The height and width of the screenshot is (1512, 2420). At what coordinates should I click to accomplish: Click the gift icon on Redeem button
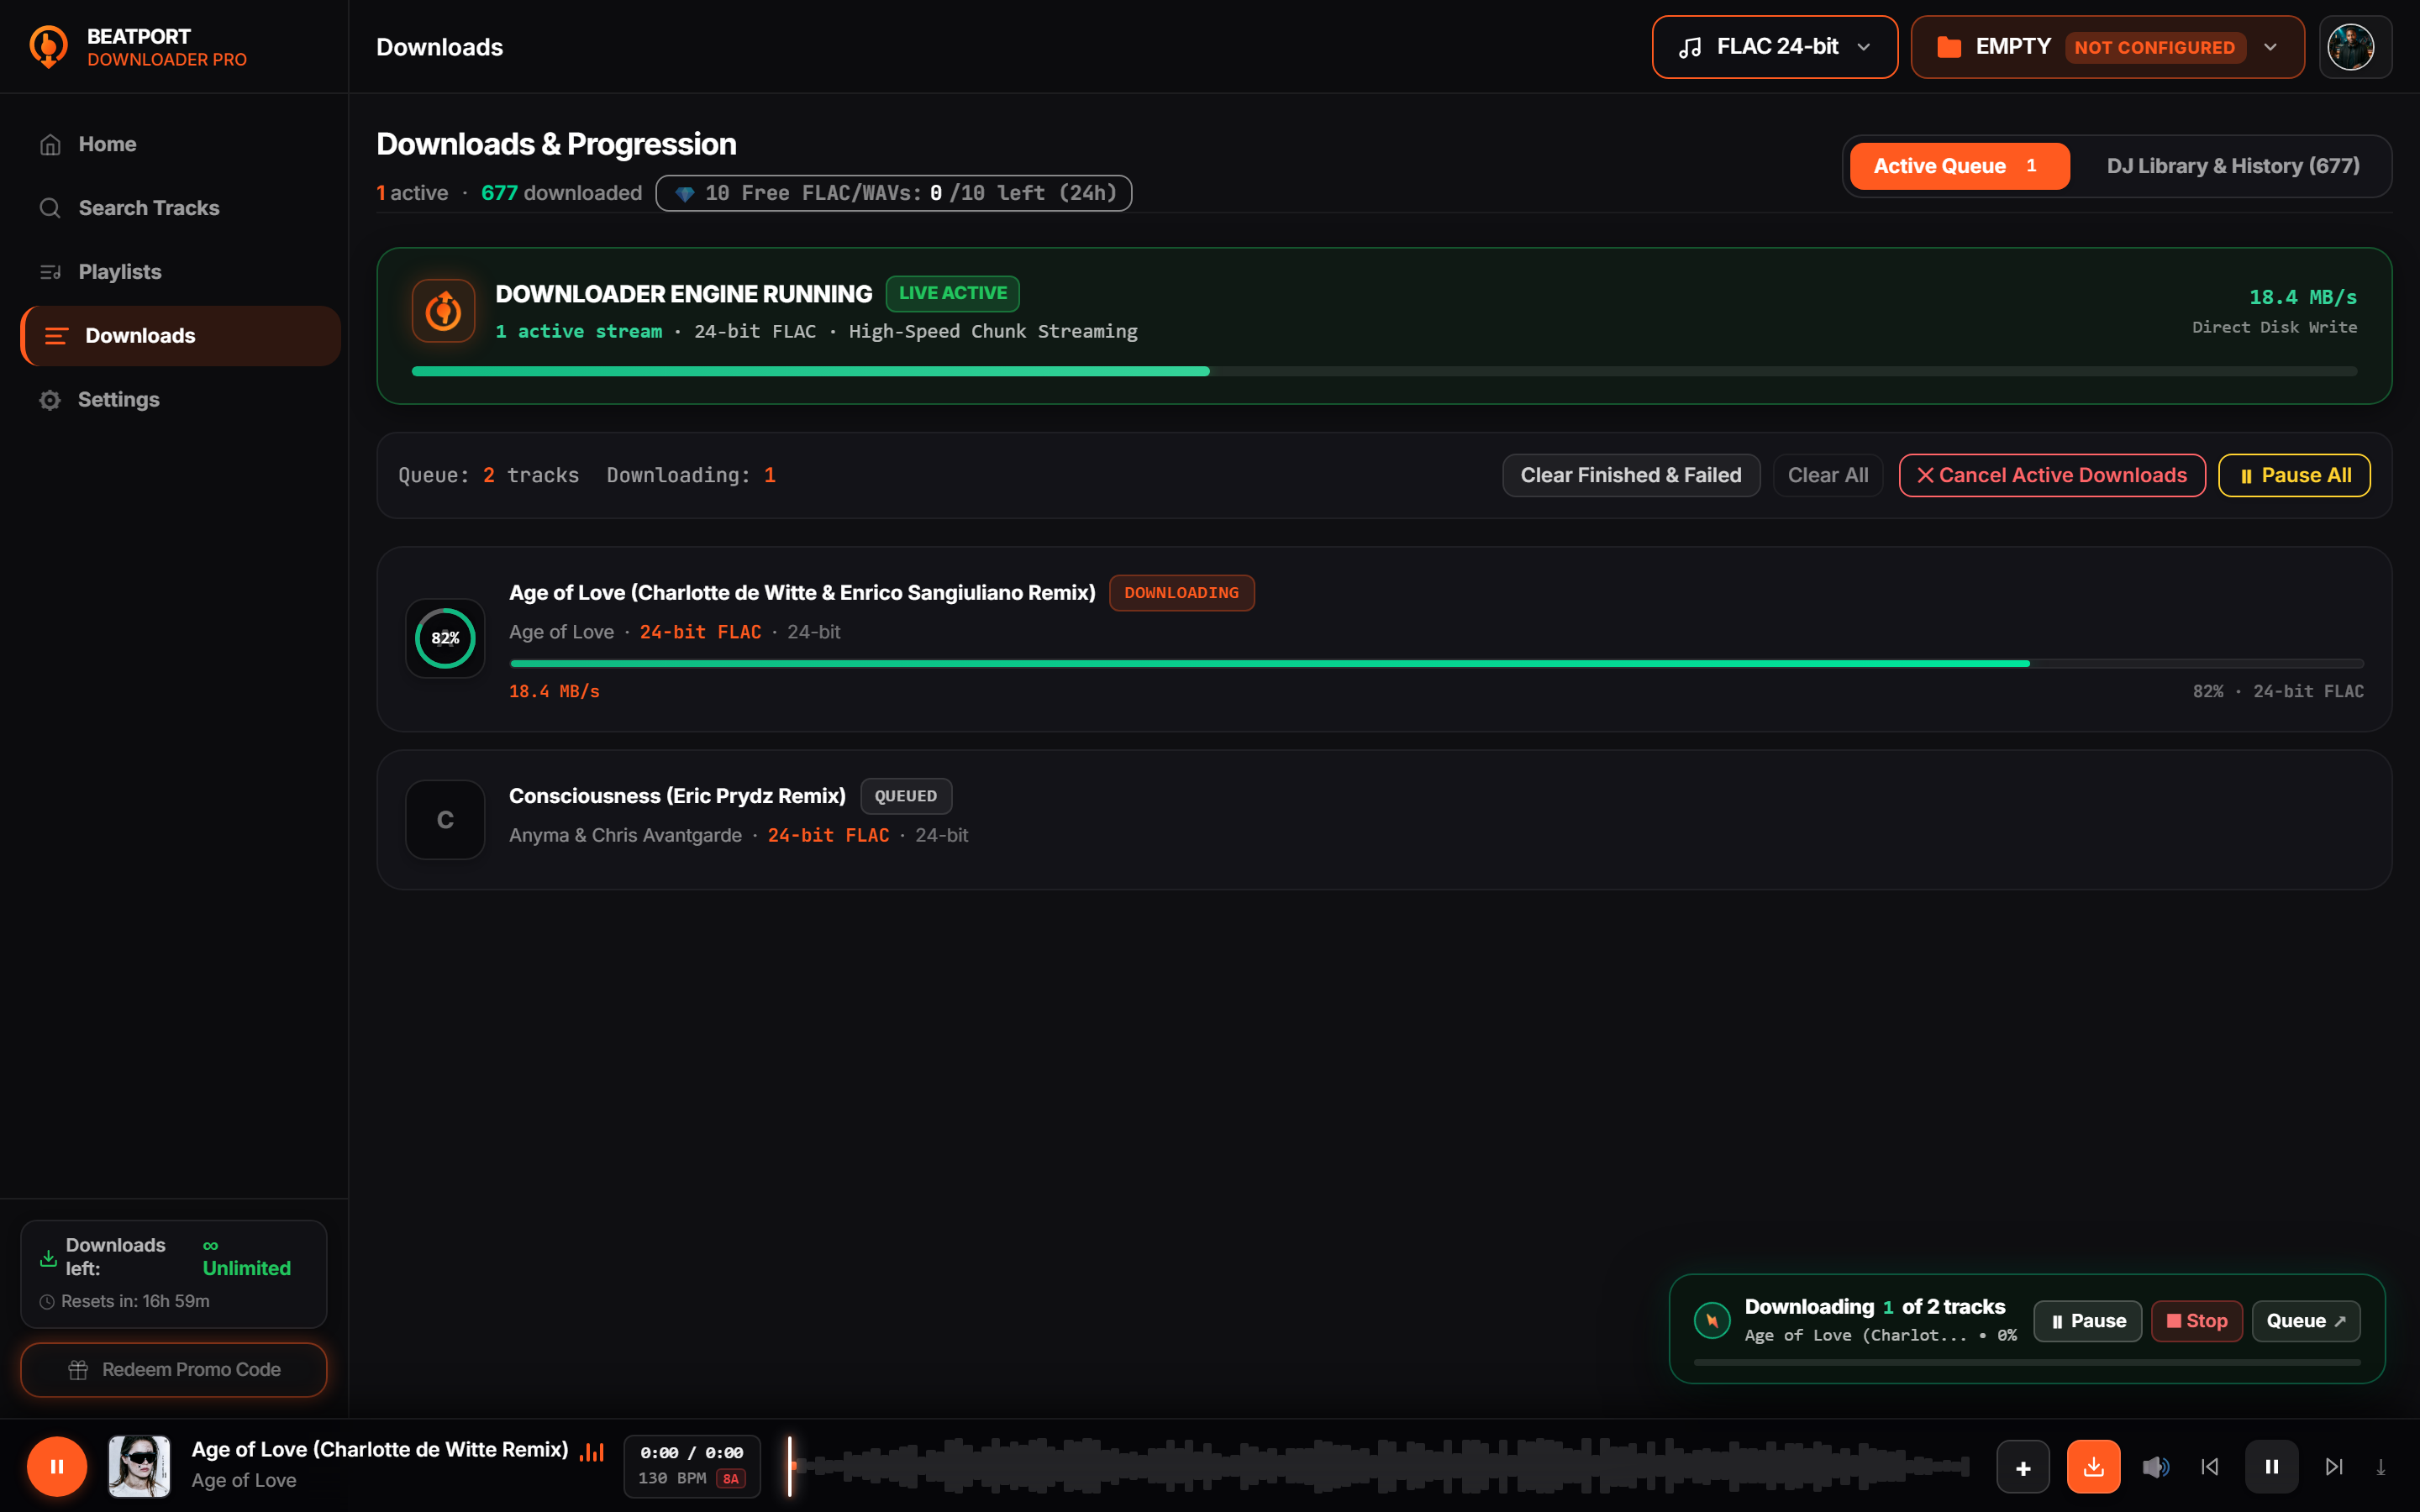point(78,1370)
